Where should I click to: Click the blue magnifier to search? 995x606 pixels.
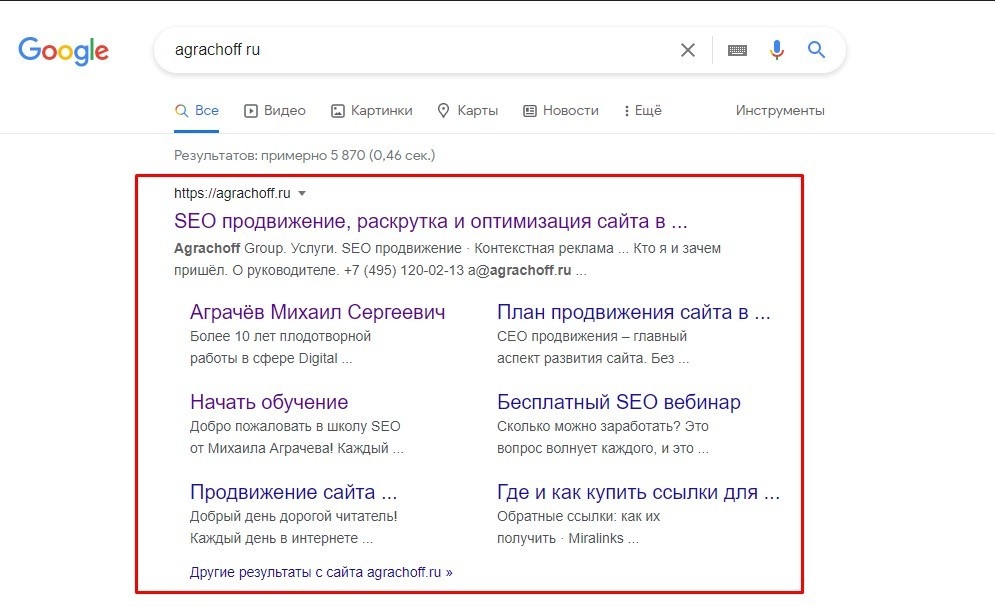(816, 49)
